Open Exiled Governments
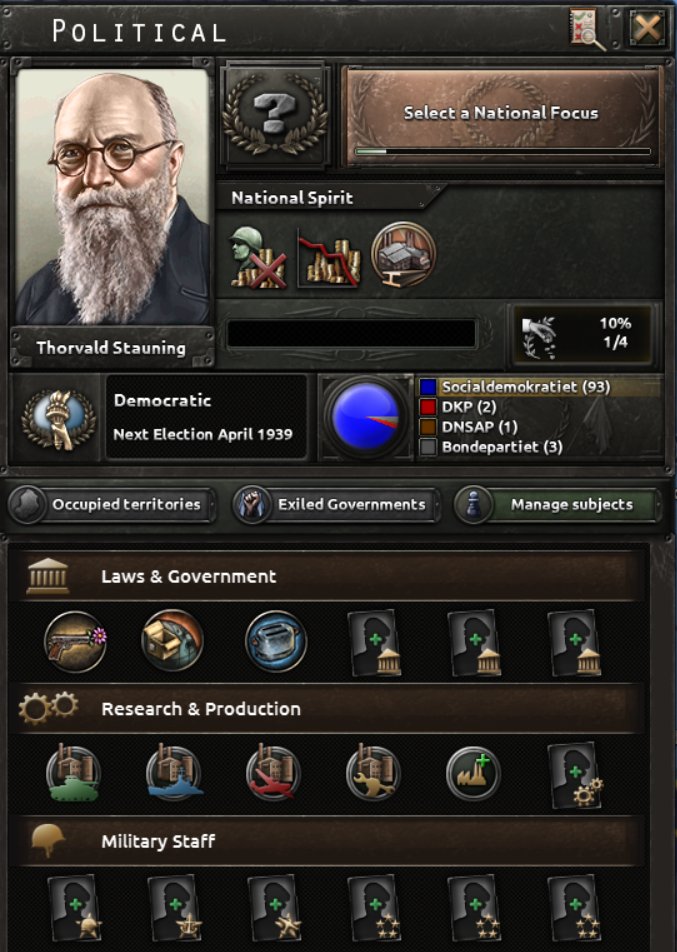This screenshot has height=952, width=677. (336, 505)
